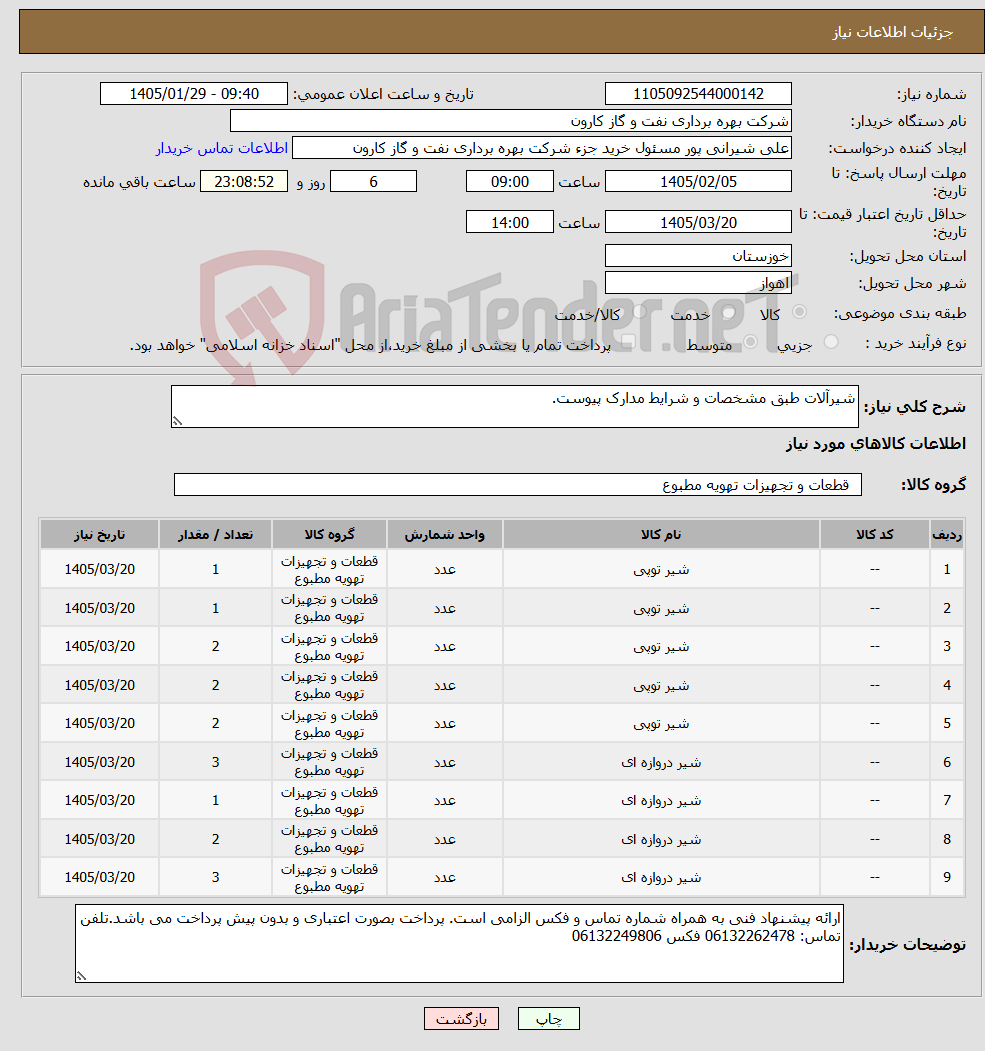985x1051 pixels.
Task: Click شیر توپی in row 1
Action: tap(661, 570)
